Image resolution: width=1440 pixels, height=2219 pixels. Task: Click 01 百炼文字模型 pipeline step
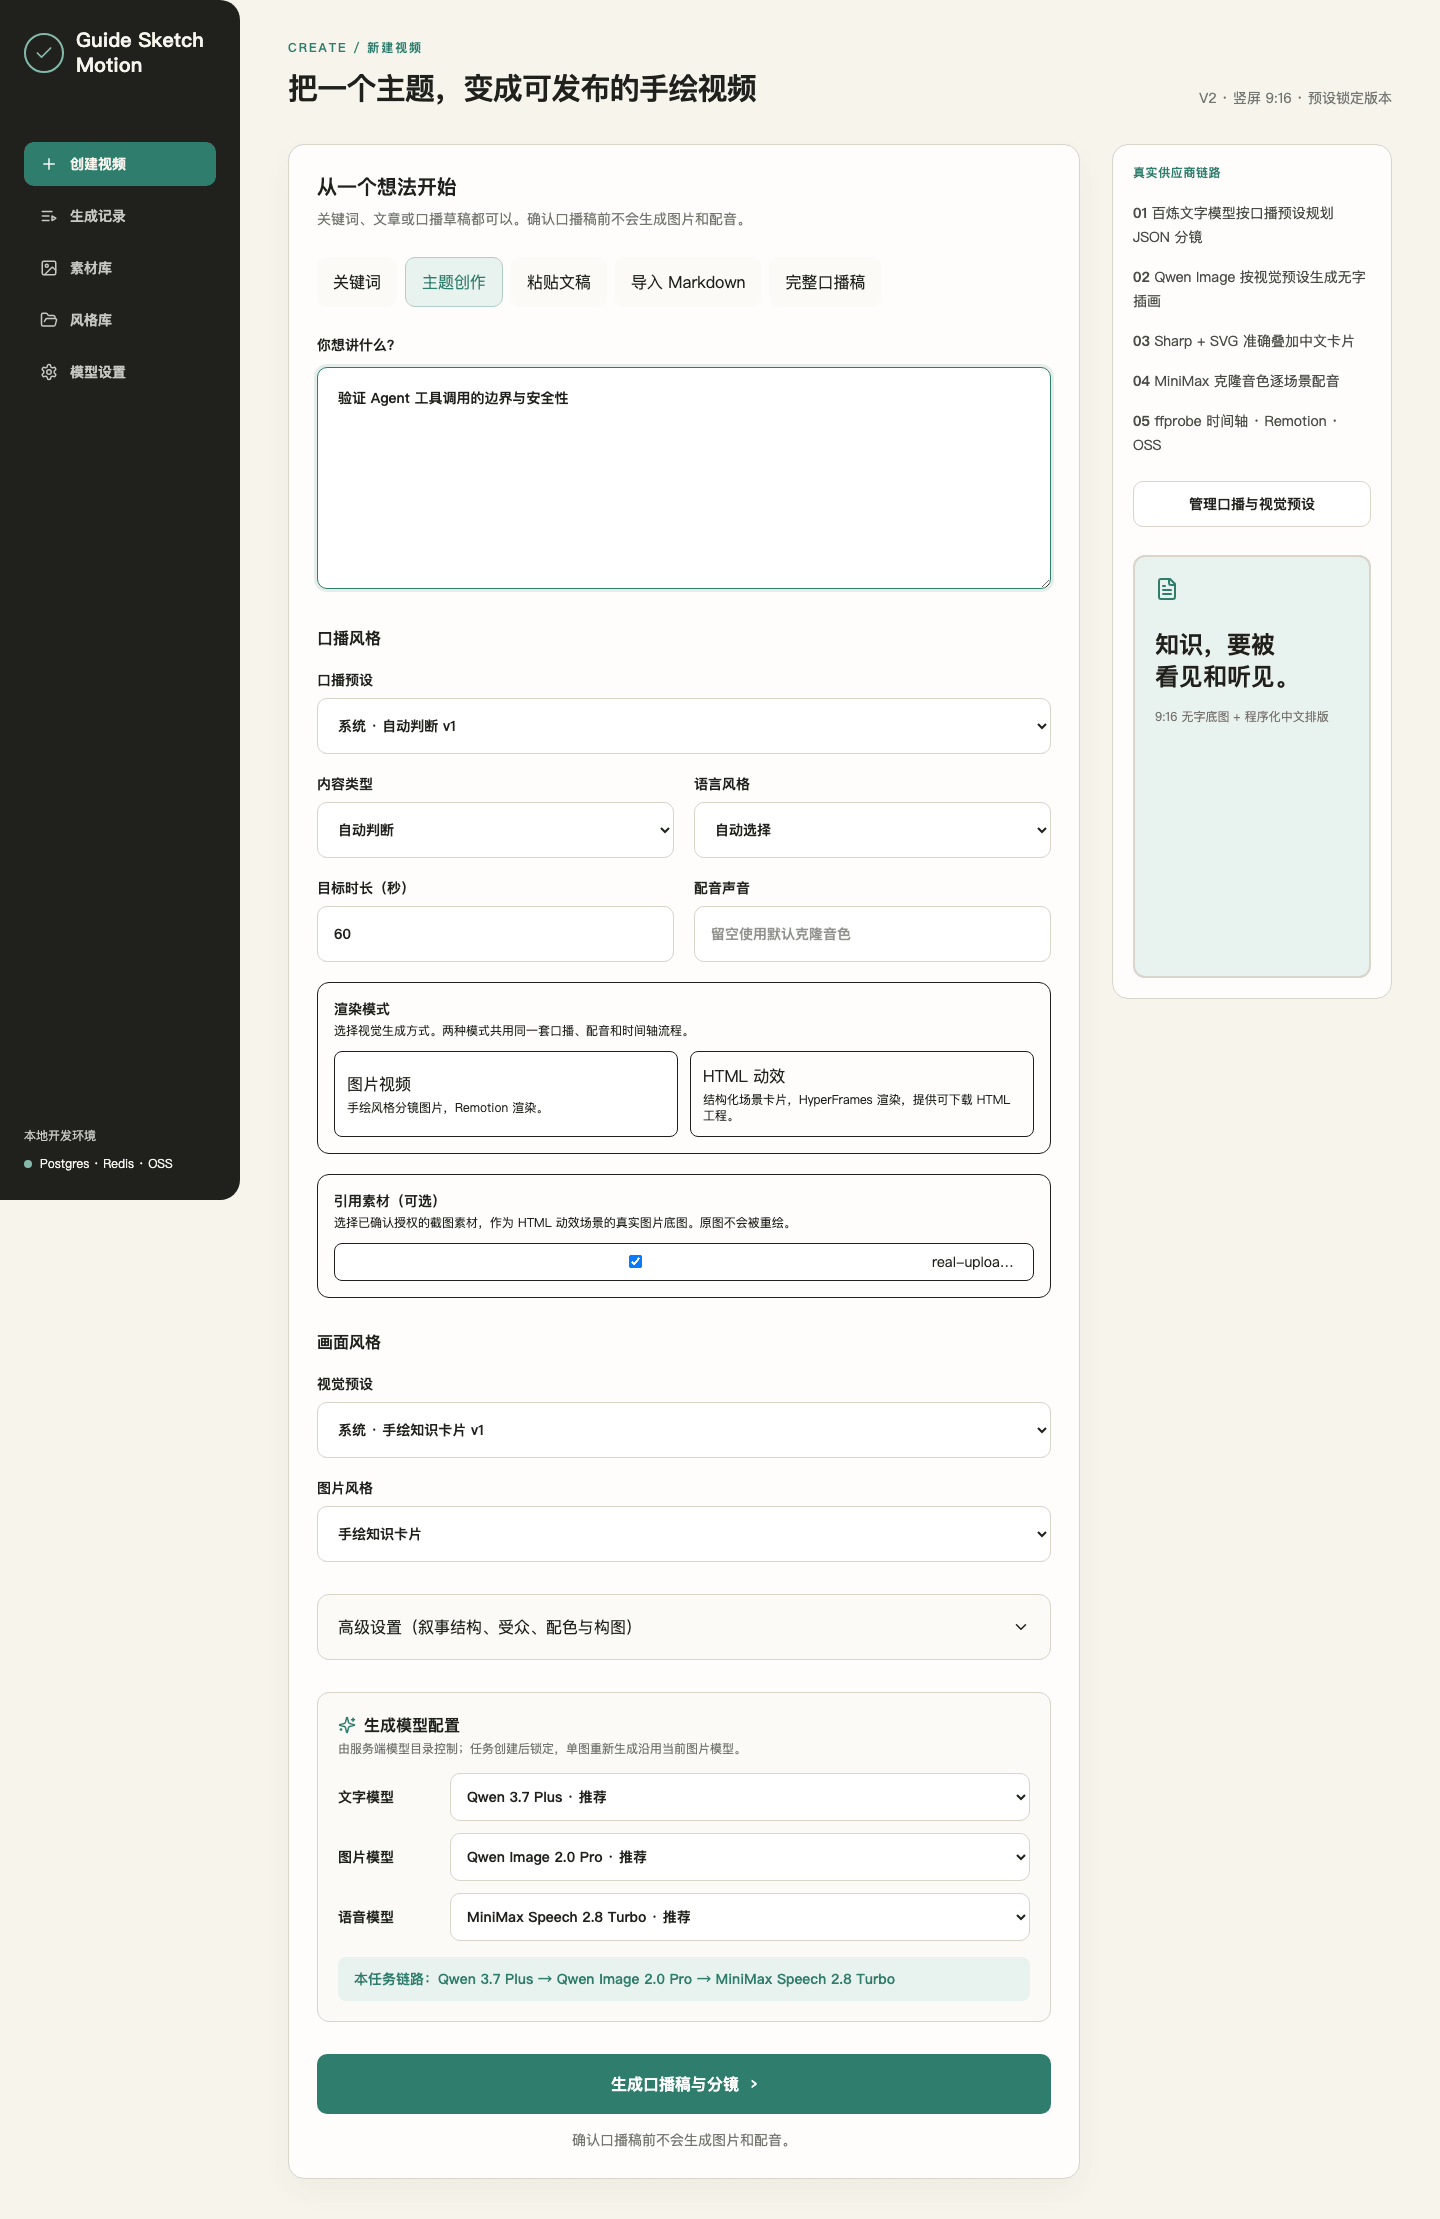(1252, 225)
